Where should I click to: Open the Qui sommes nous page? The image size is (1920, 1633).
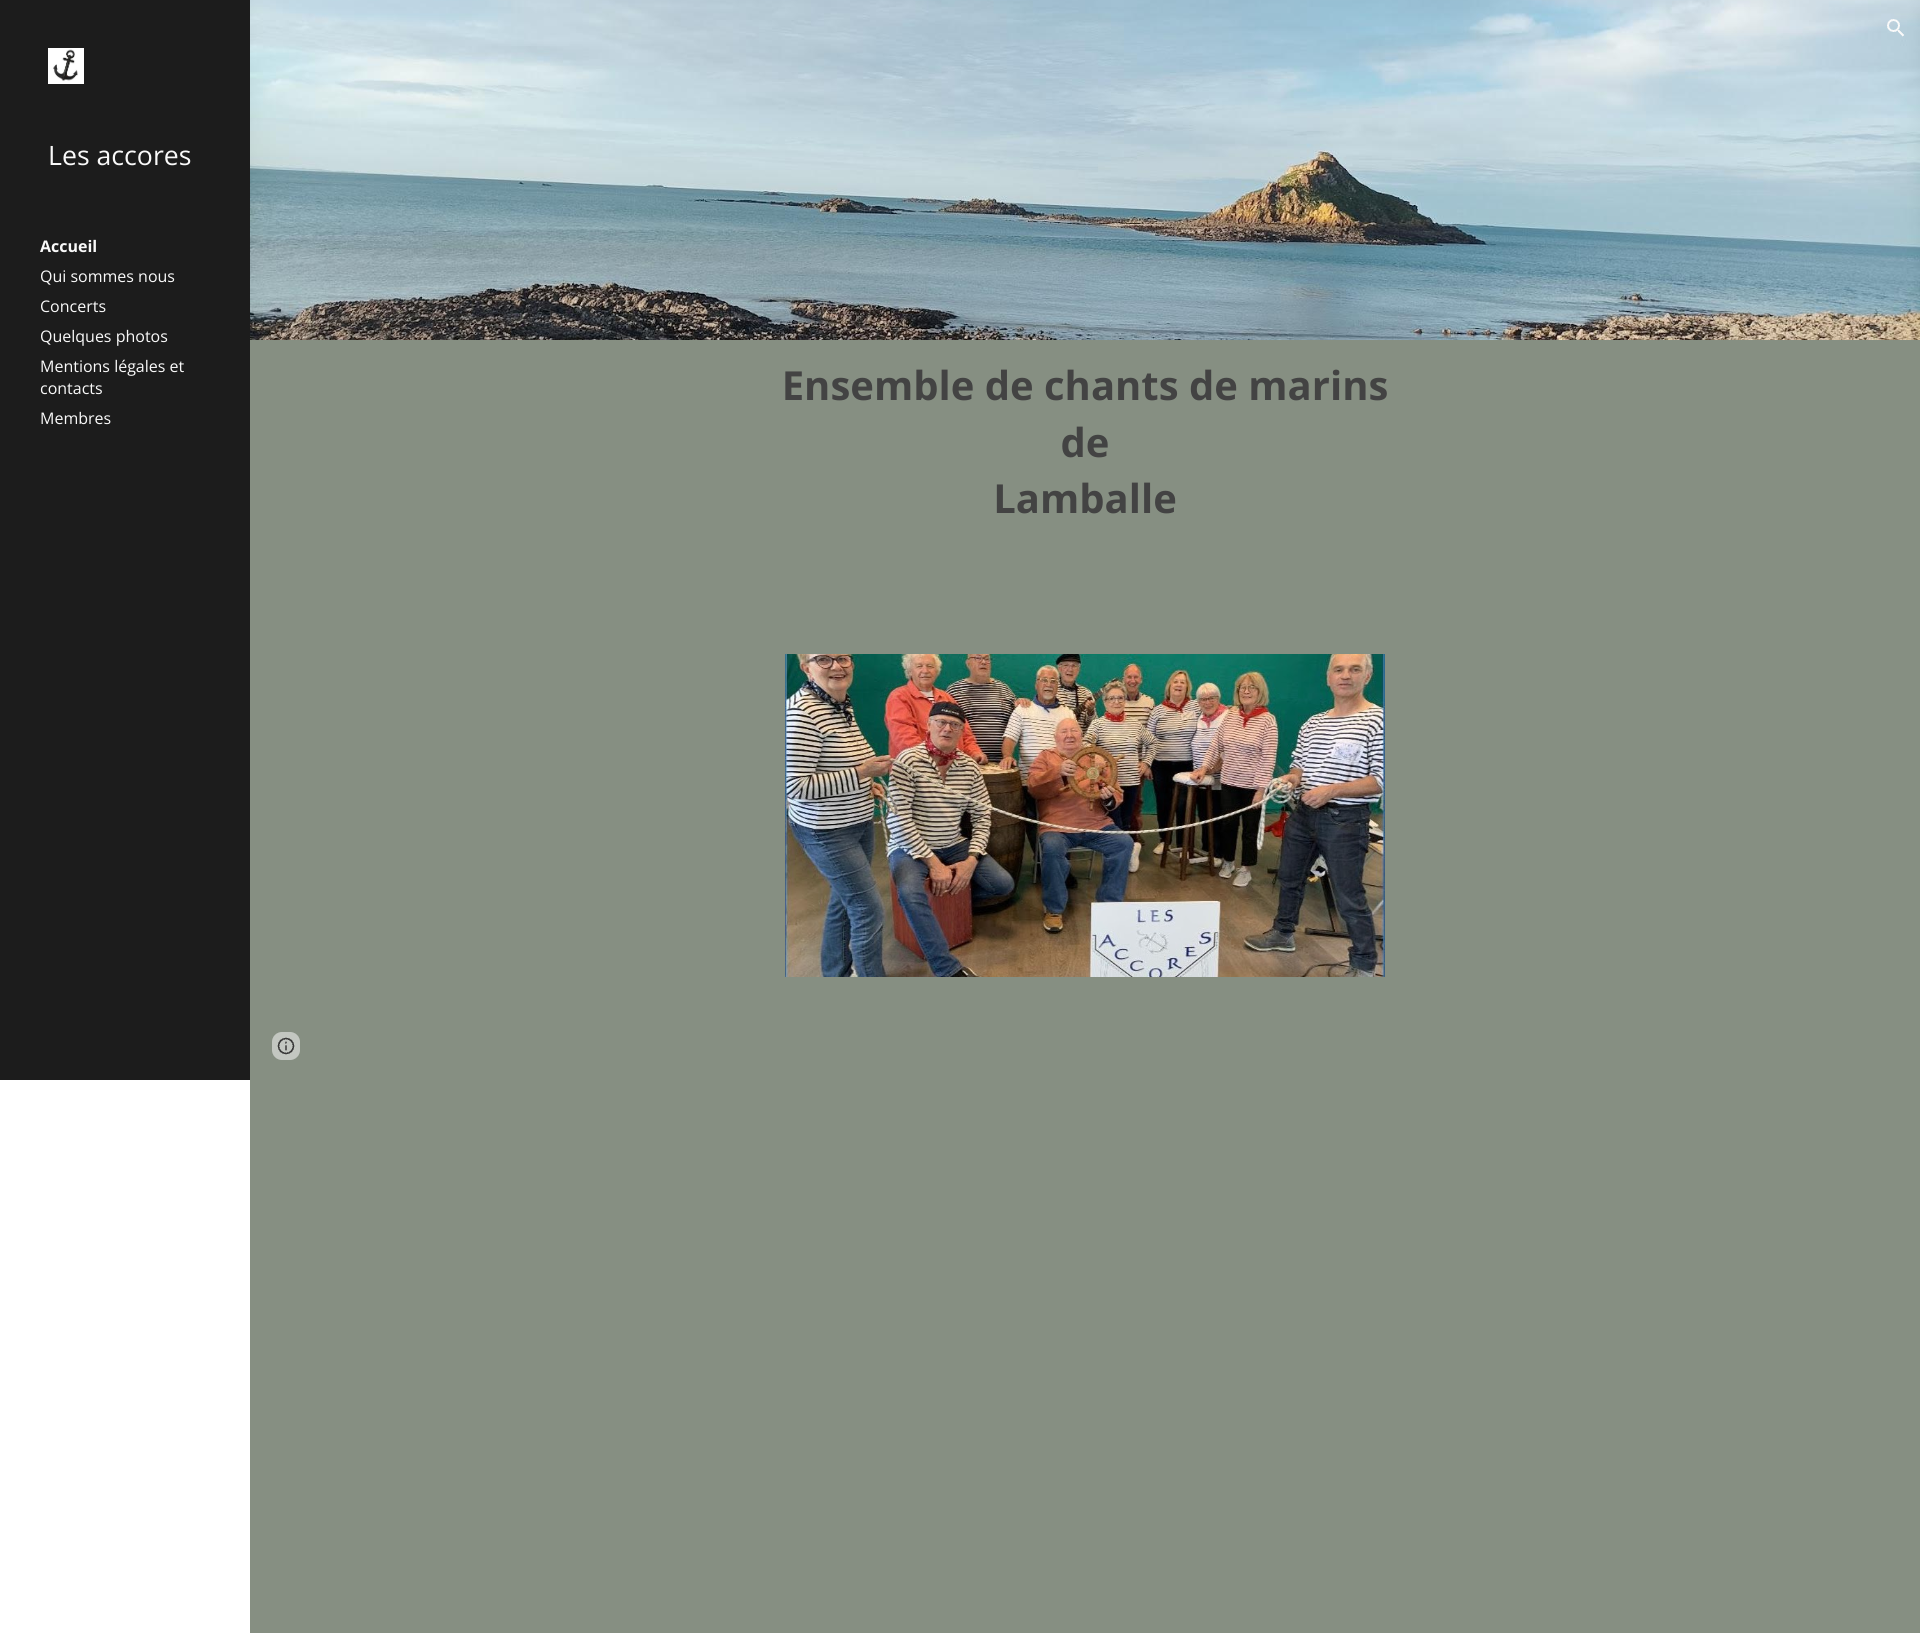[x=107, y=276]
